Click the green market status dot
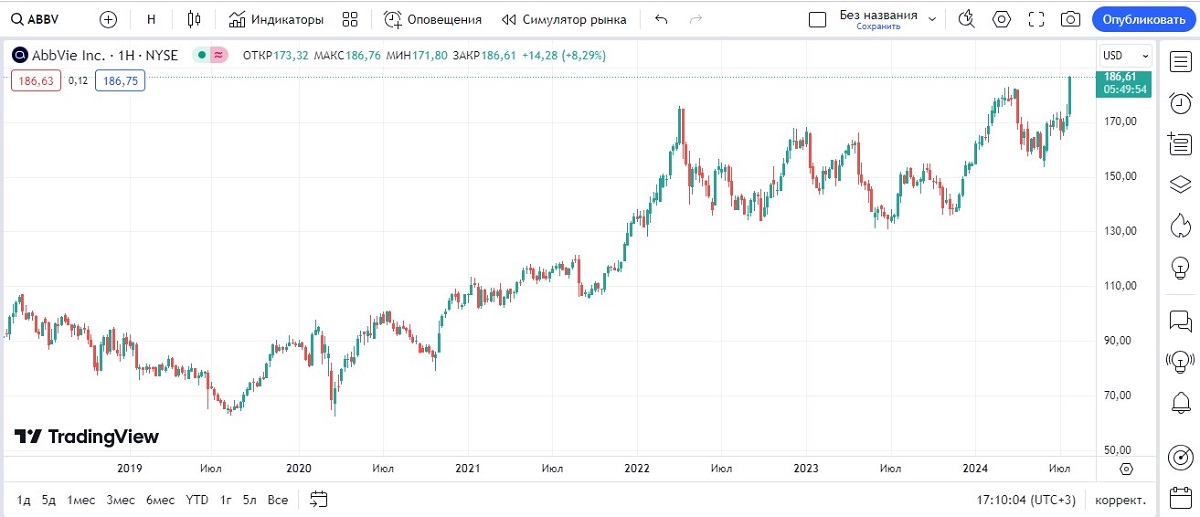 point(201,55)
